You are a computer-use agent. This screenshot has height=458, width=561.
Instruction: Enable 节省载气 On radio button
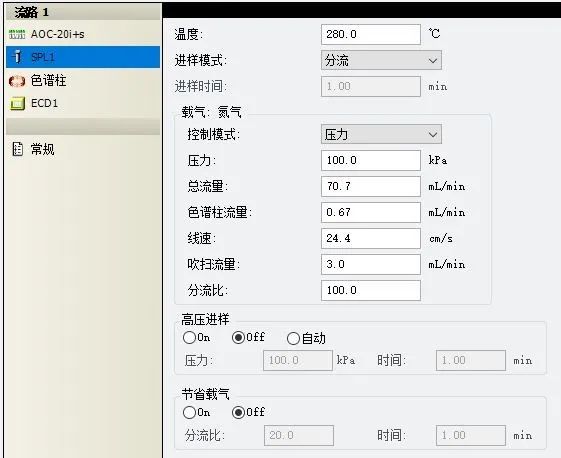coord(189,413)
